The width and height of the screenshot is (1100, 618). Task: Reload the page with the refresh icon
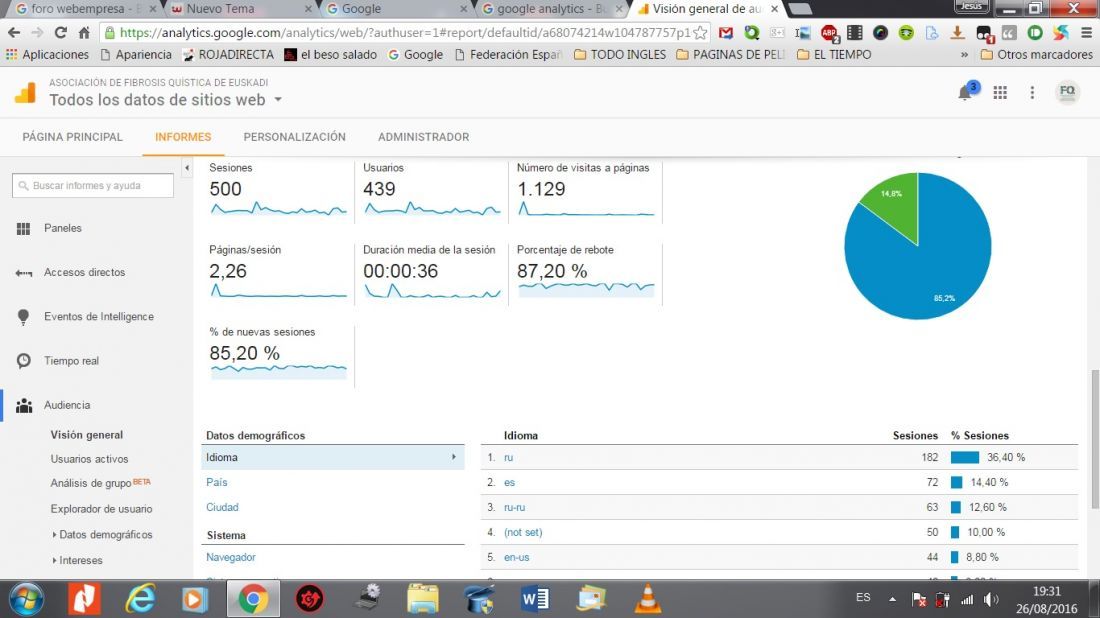coord(60,32)
